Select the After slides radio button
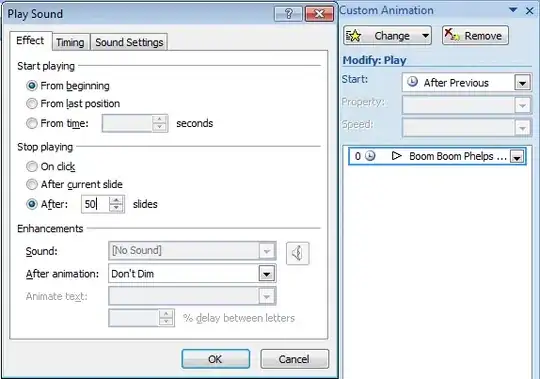This screenshot has height=379, width=540. 32,204
